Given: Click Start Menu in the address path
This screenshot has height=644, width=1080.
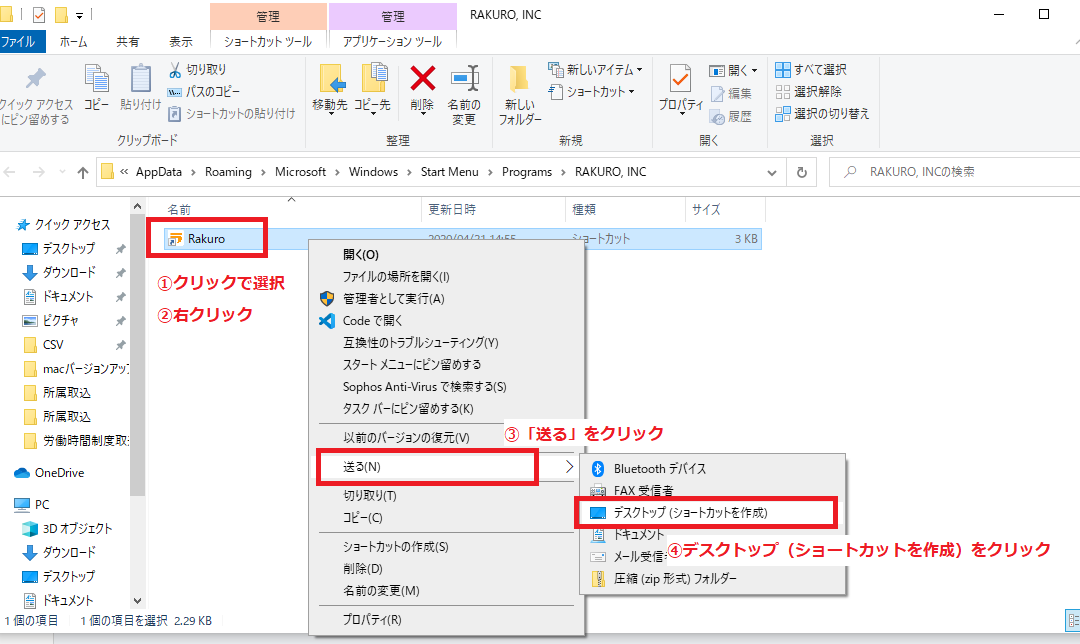Looking at the screenshot, I should (450, 172).
